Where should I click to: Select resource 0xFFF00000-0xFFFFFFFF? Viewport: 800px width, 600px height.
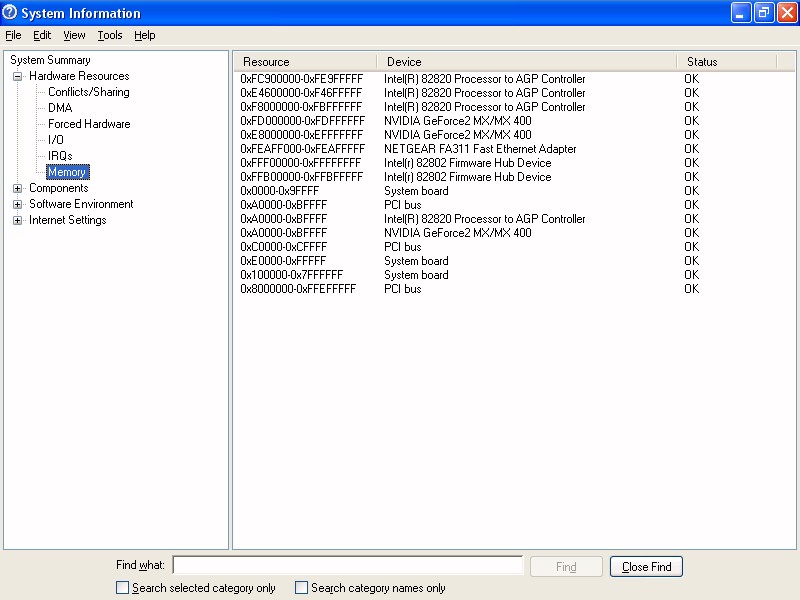301,163
